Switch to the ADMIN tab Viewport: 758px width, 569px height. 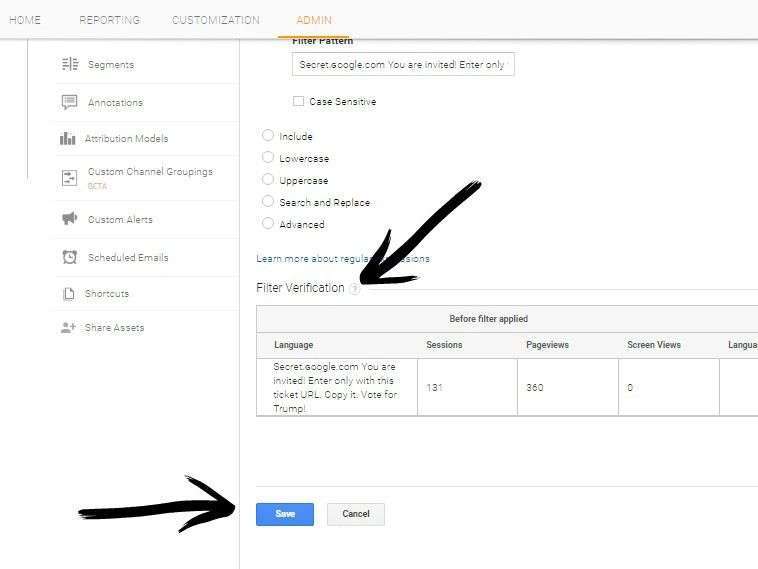click(x=314, y=20)
